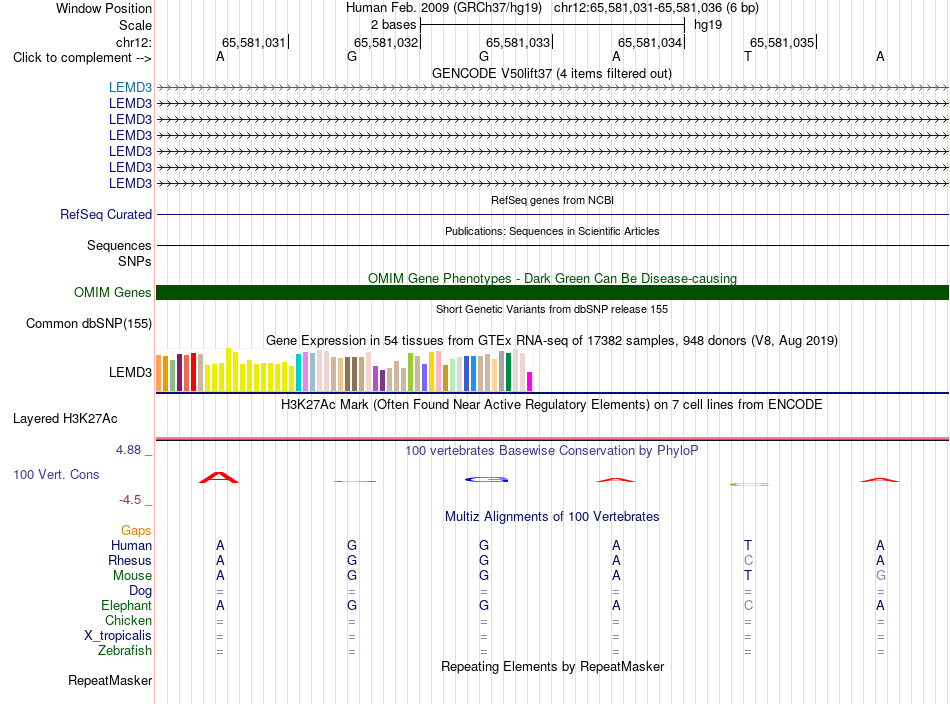Click the large red A PhyloP conservation glyph
The image size is (950, 704).
219,477
